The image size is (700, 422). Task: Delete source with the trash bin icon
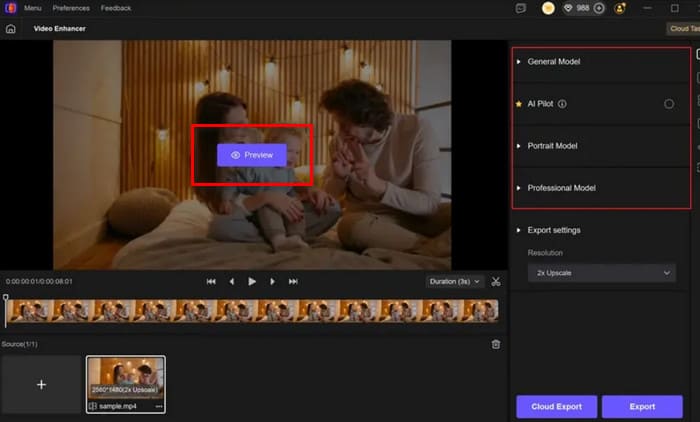496,344
